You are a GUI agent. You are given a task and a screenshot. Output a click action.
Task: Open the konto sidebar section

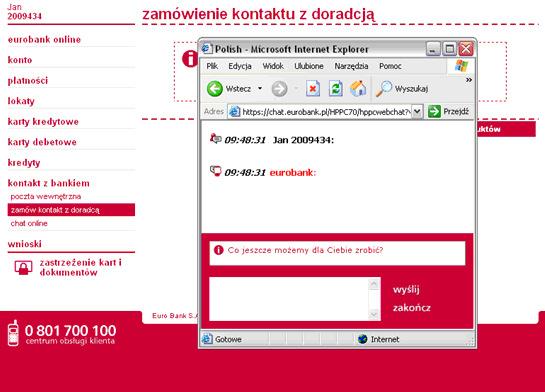click(20, 60)
